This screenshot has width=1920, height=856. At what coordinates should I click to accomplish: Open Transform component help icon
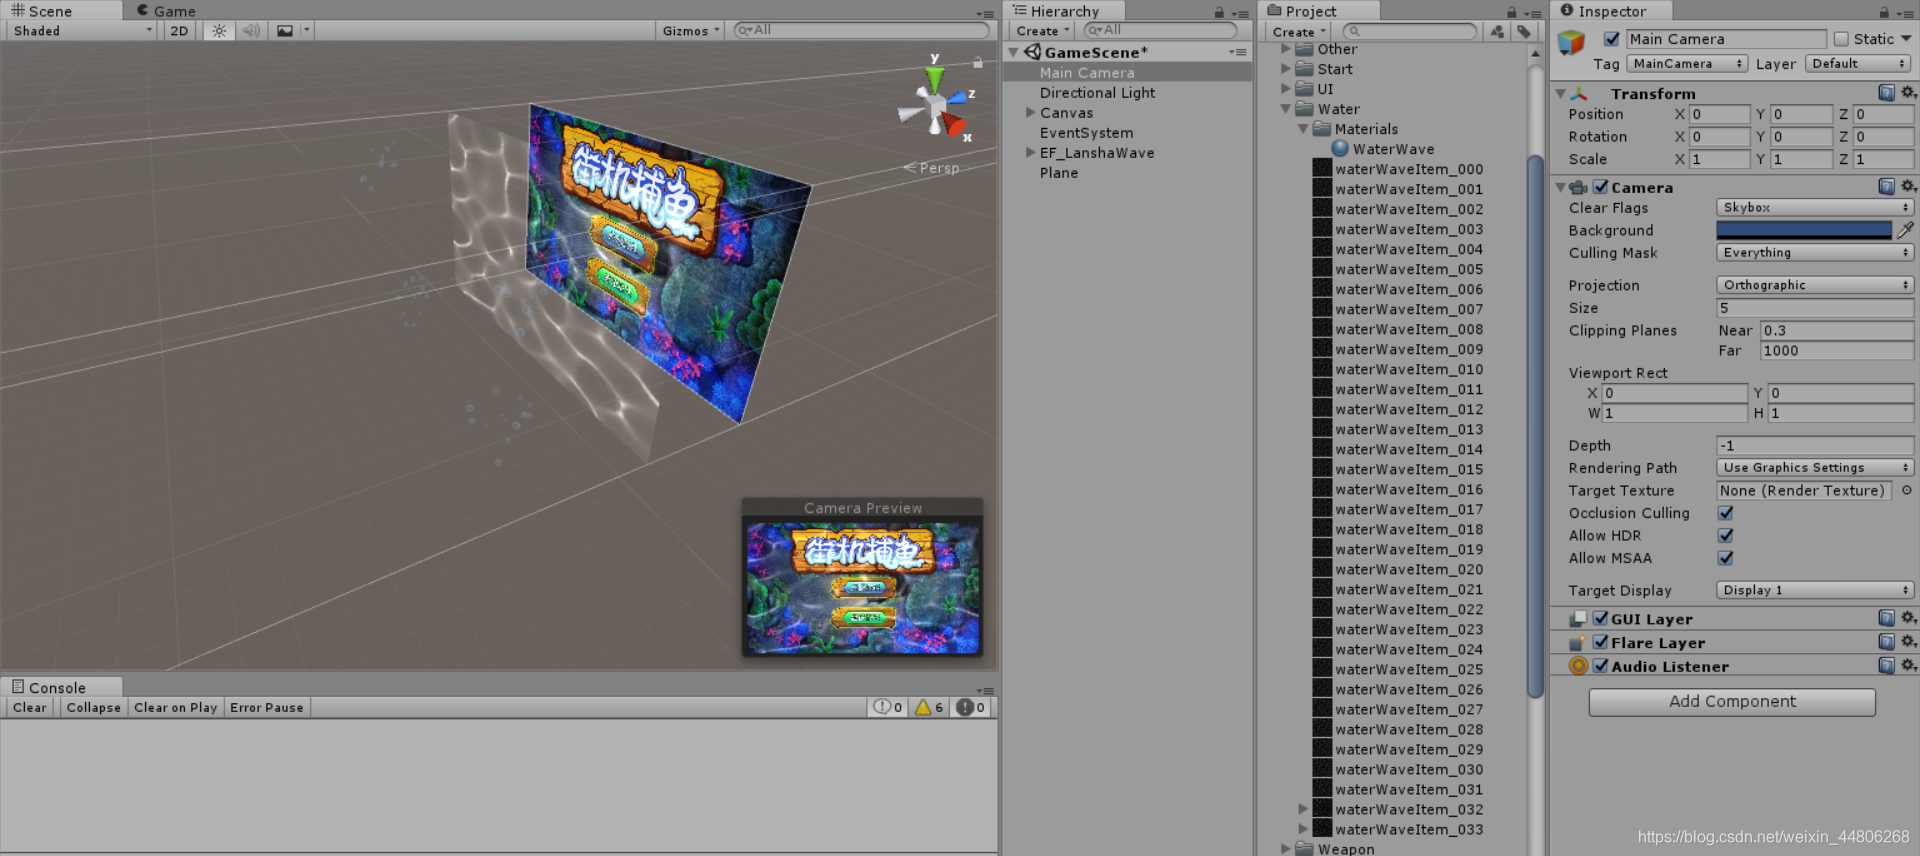tap(1886, 93)
